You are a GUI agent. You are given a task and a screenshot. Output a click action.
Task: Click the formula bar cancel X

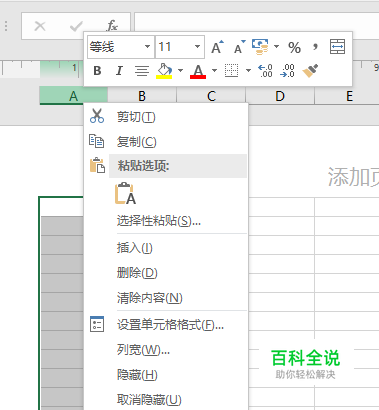40,26
